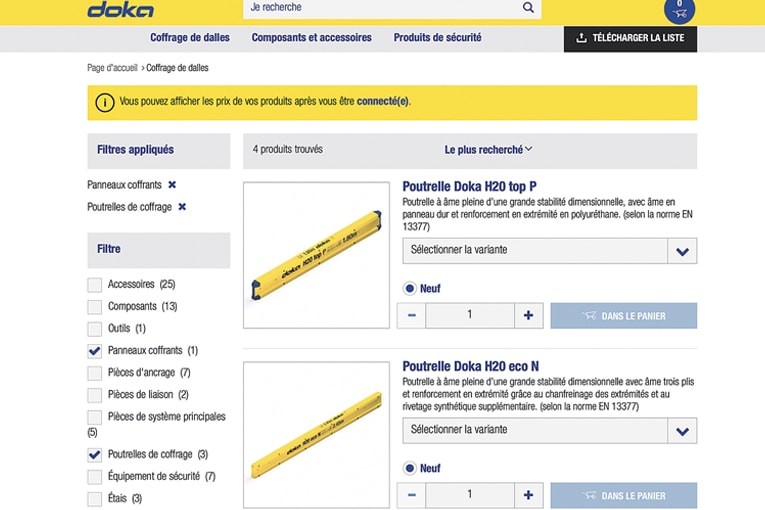Click the 4 produits trouvés text
Viewport: 765px width, 510px height.
(287, 149)
